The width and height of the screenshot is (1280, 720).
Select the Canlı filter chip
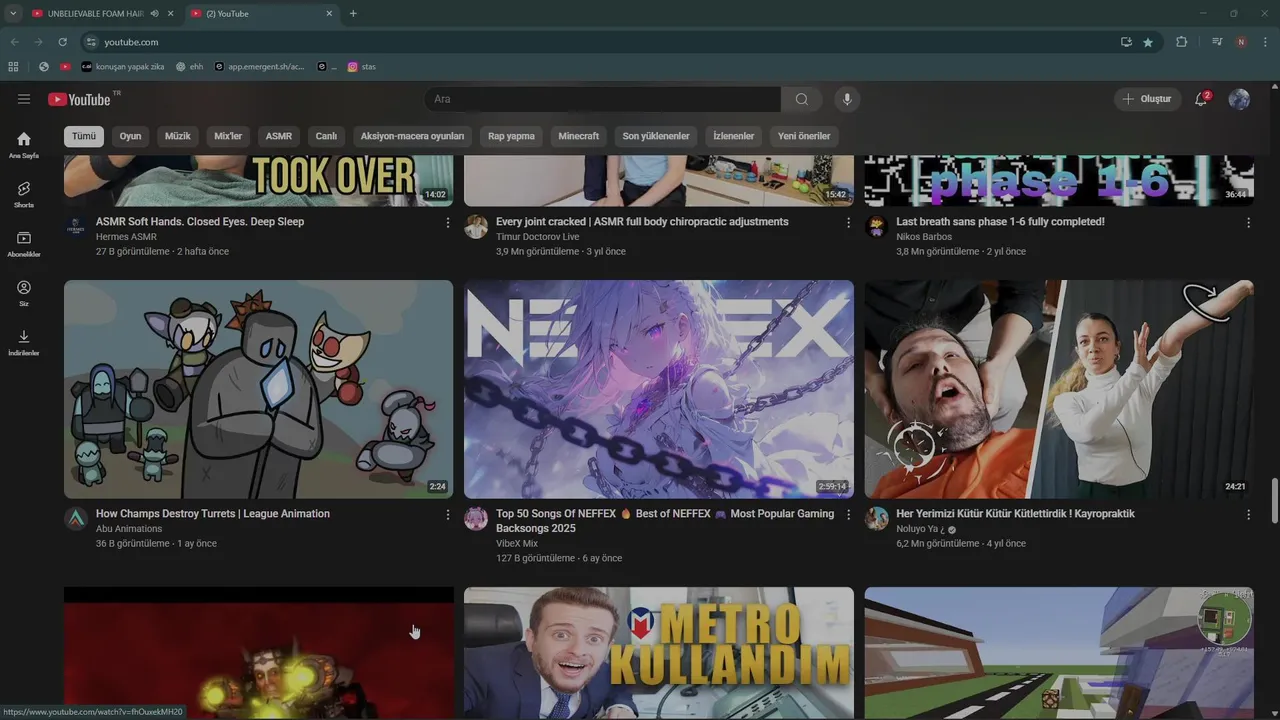point(327,136)
